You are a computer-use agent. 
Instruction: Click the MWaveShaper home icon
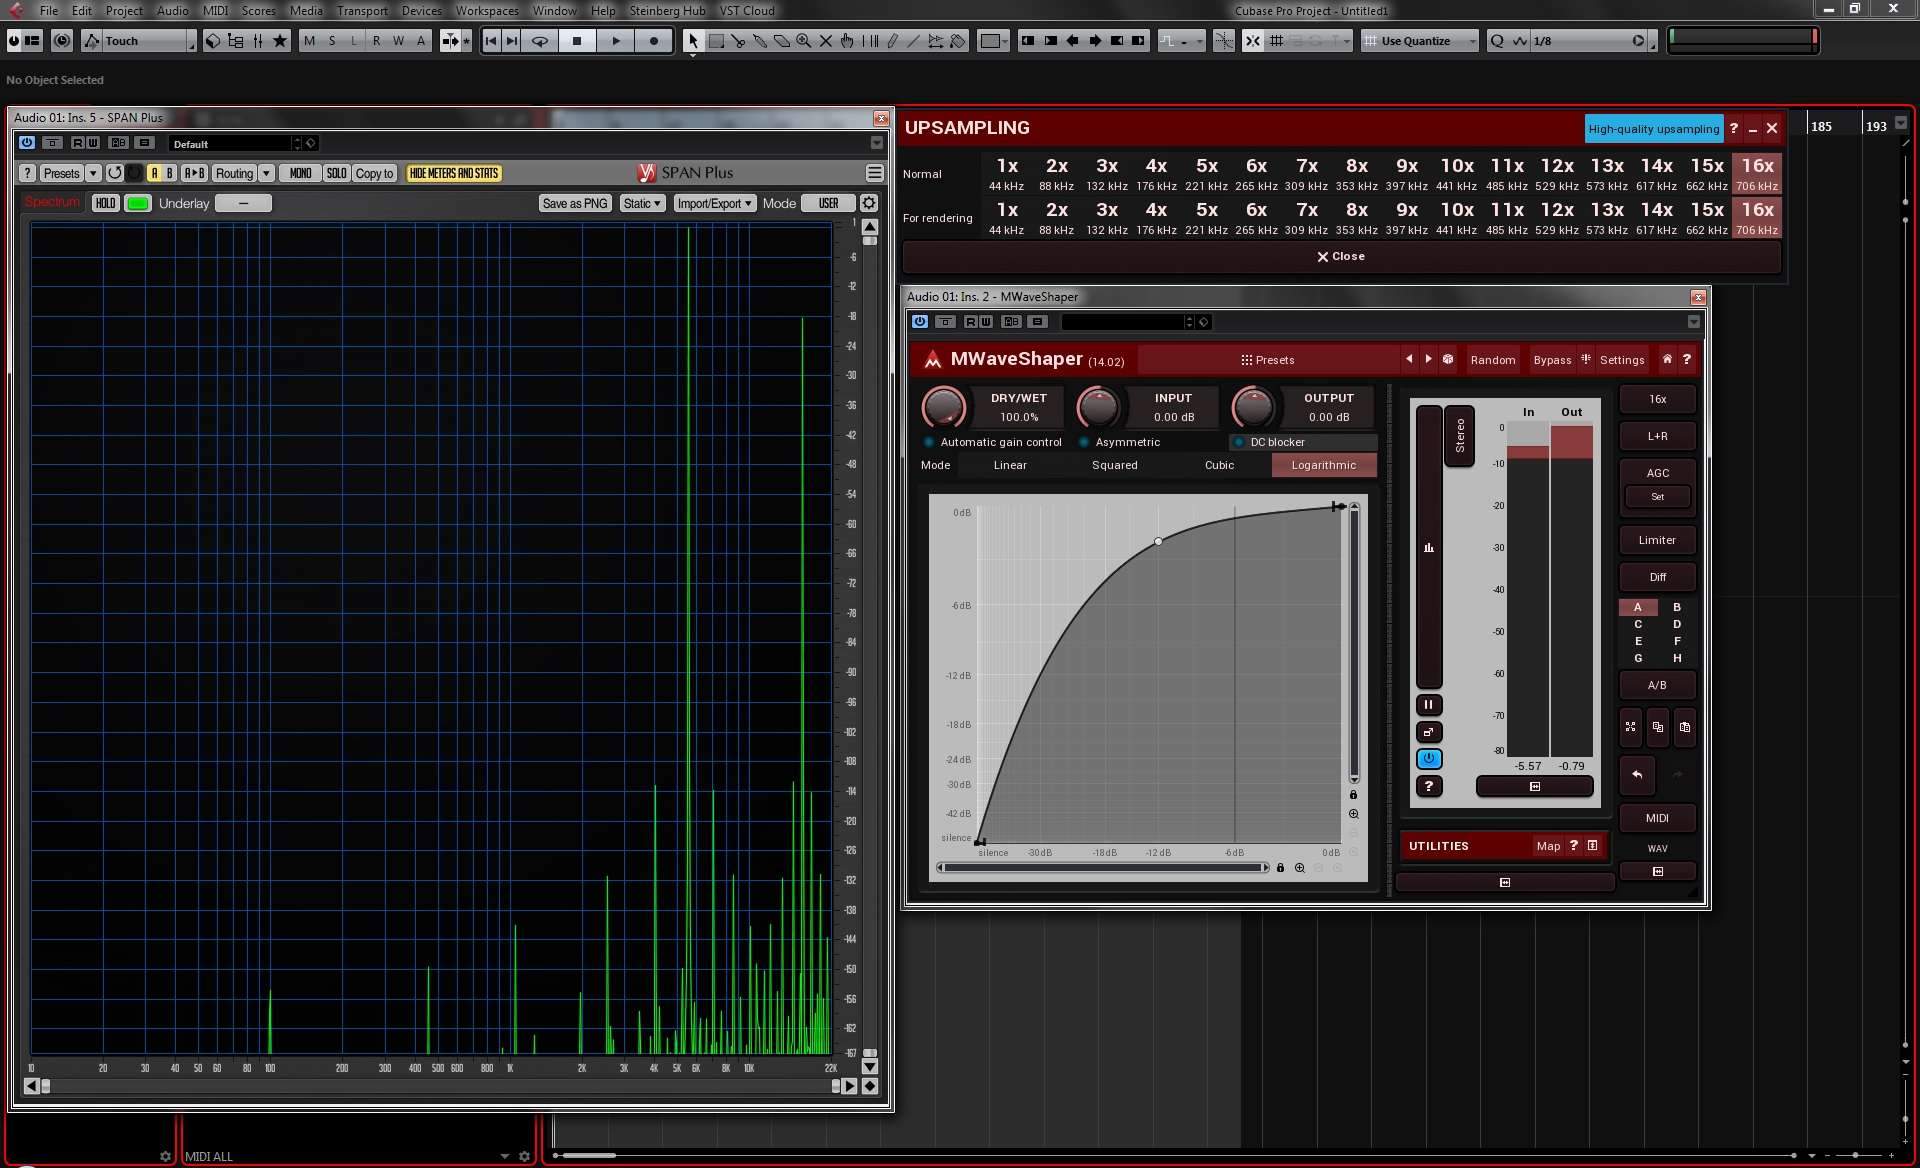point(1666,359)
